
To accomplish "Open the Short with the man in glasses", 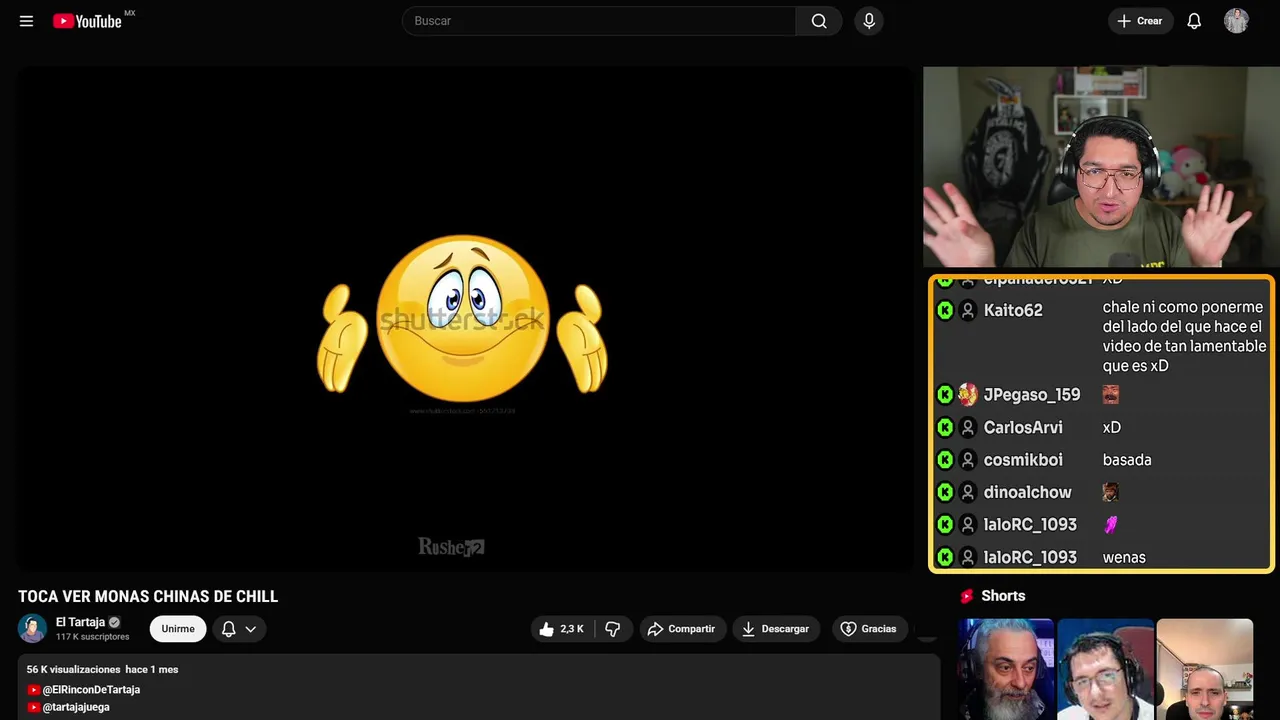I will 1105,669.
